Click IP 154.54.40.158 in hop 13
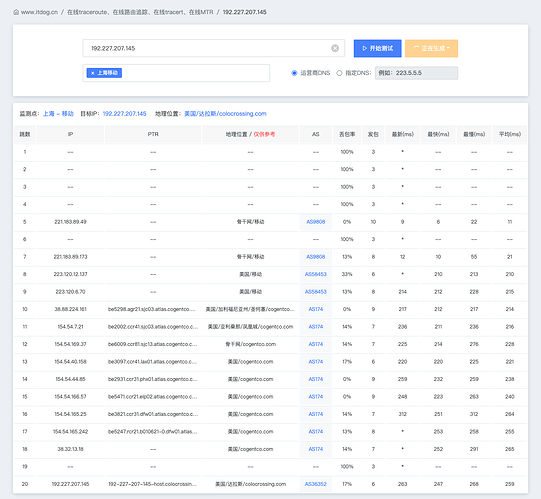This screenshot has height=499, width=541. click(x=70, y=362)
